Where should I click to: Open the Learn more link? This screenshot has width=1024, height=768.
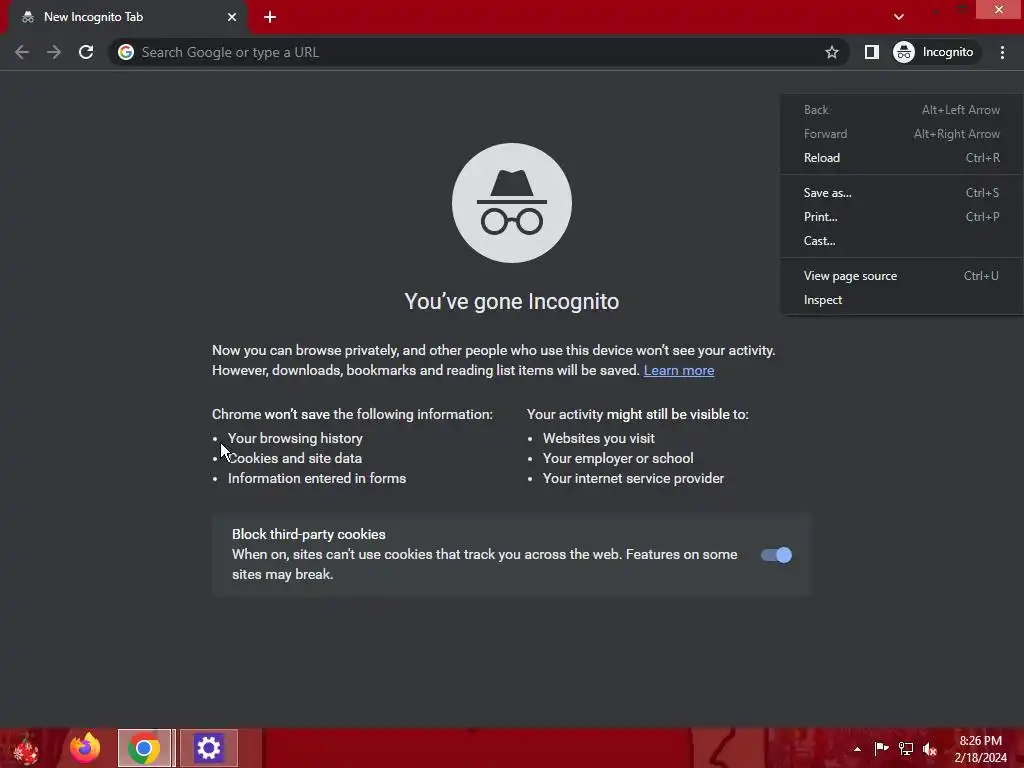pyautogui.click(x=679, y=370)
